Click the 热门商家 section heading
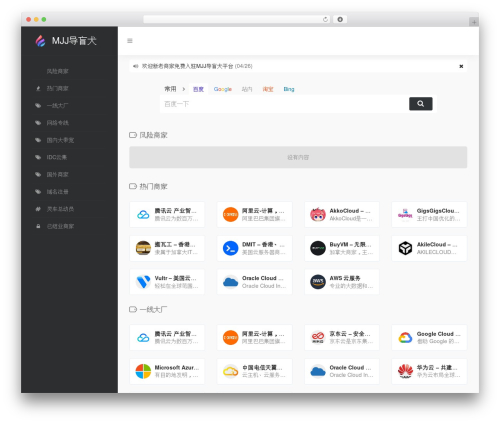The height and width of the screenshot is (423, 500). pos(153,186)
